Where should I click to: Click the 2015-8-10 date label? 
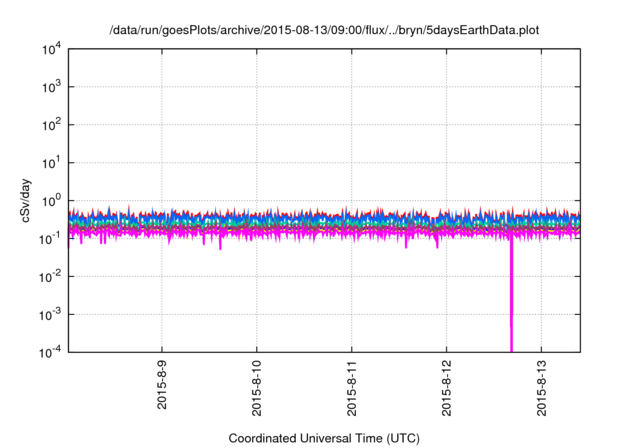point(257,388)
